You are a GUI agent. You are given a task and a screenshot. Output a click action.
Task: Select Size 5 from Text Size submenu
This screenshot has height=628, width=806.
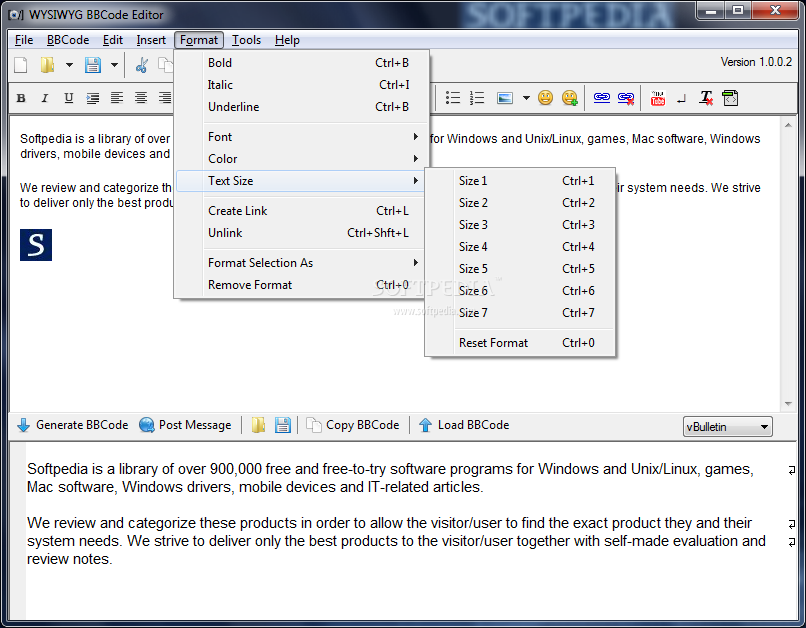click(x=520, y=269)
